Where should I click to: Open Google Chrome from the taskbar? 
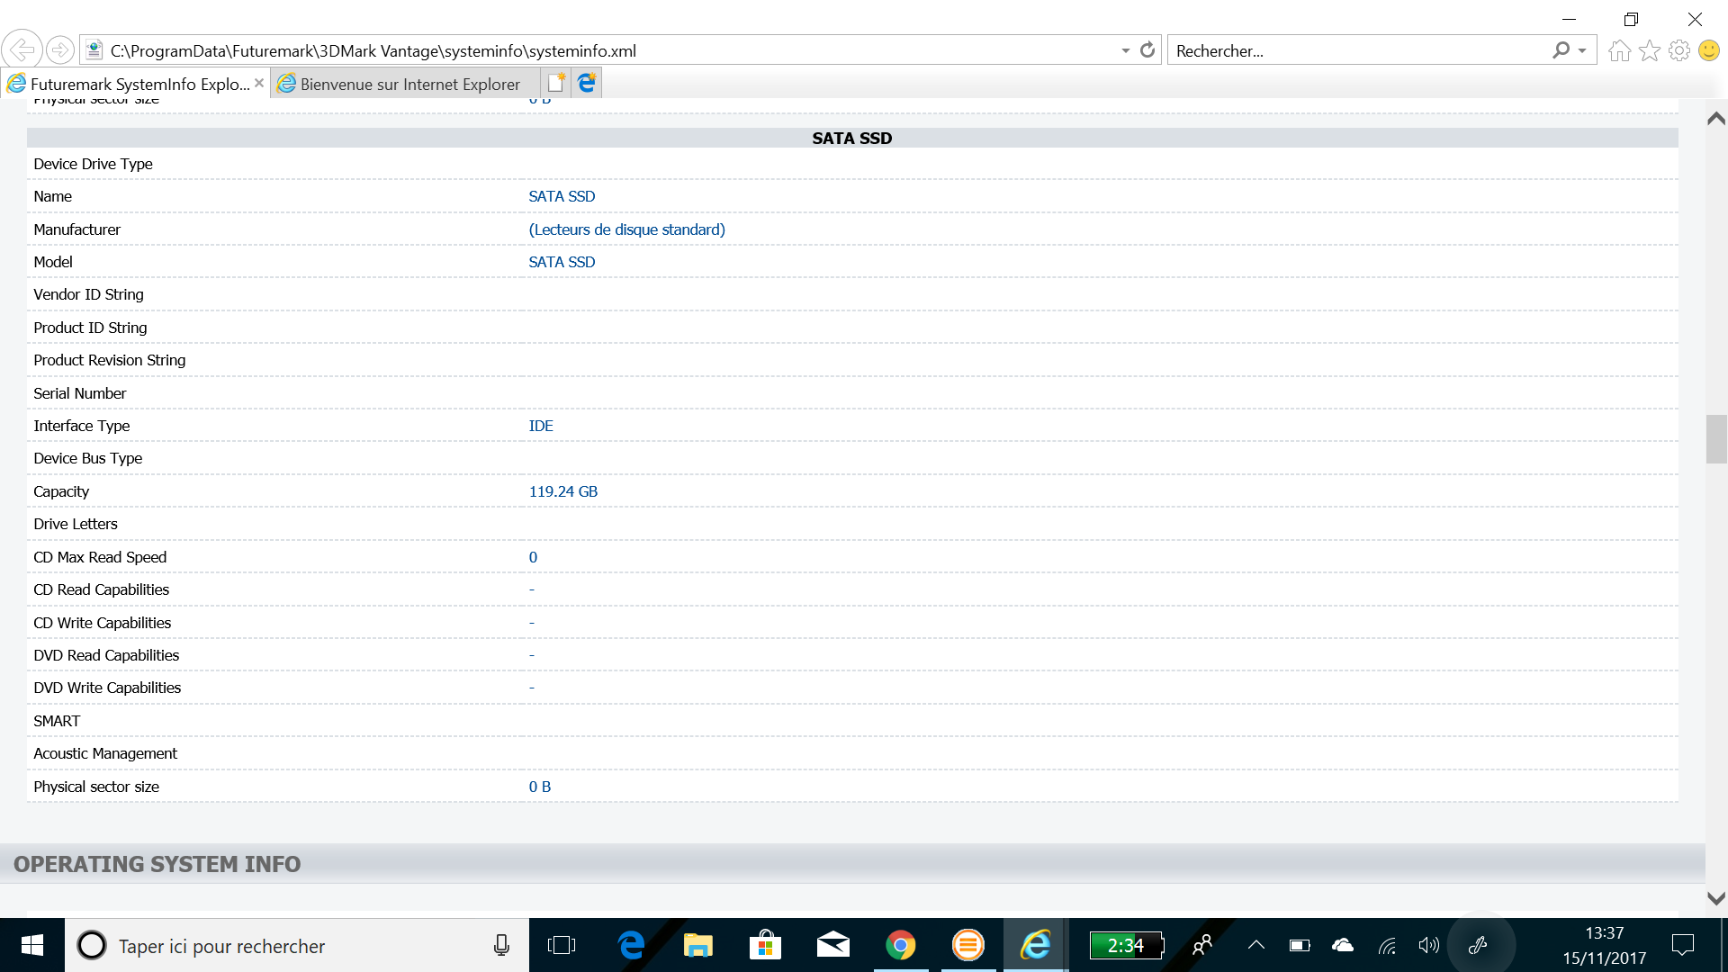coord(900,945)
